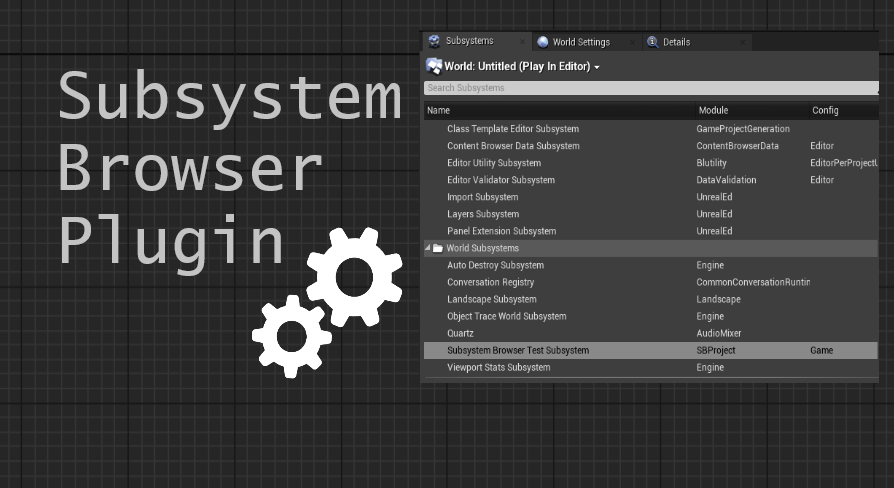
Task: Click the ContentBrowserData module cell
Action: point(737,146)
